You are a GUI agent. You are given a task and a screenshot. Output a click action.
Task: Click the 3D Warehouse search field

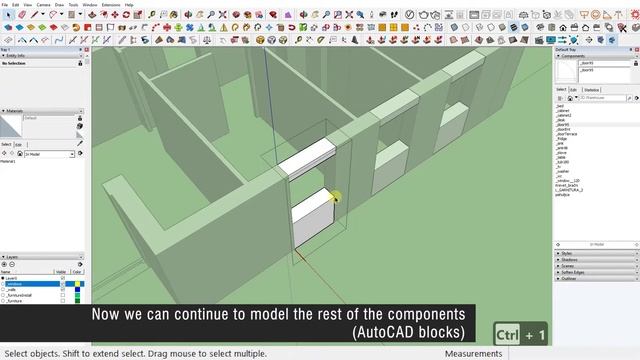602,98
